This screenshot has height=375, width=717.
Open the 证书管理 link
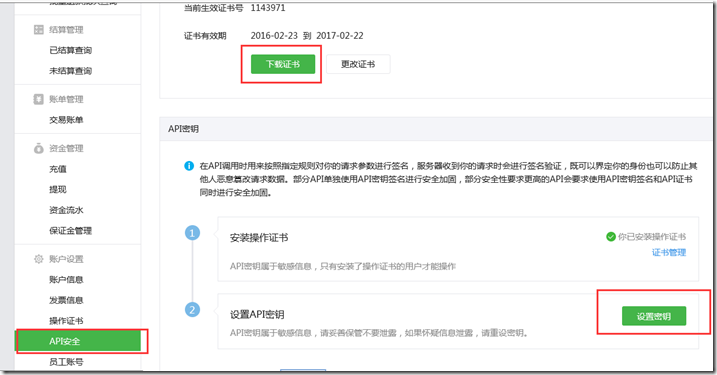669,252
